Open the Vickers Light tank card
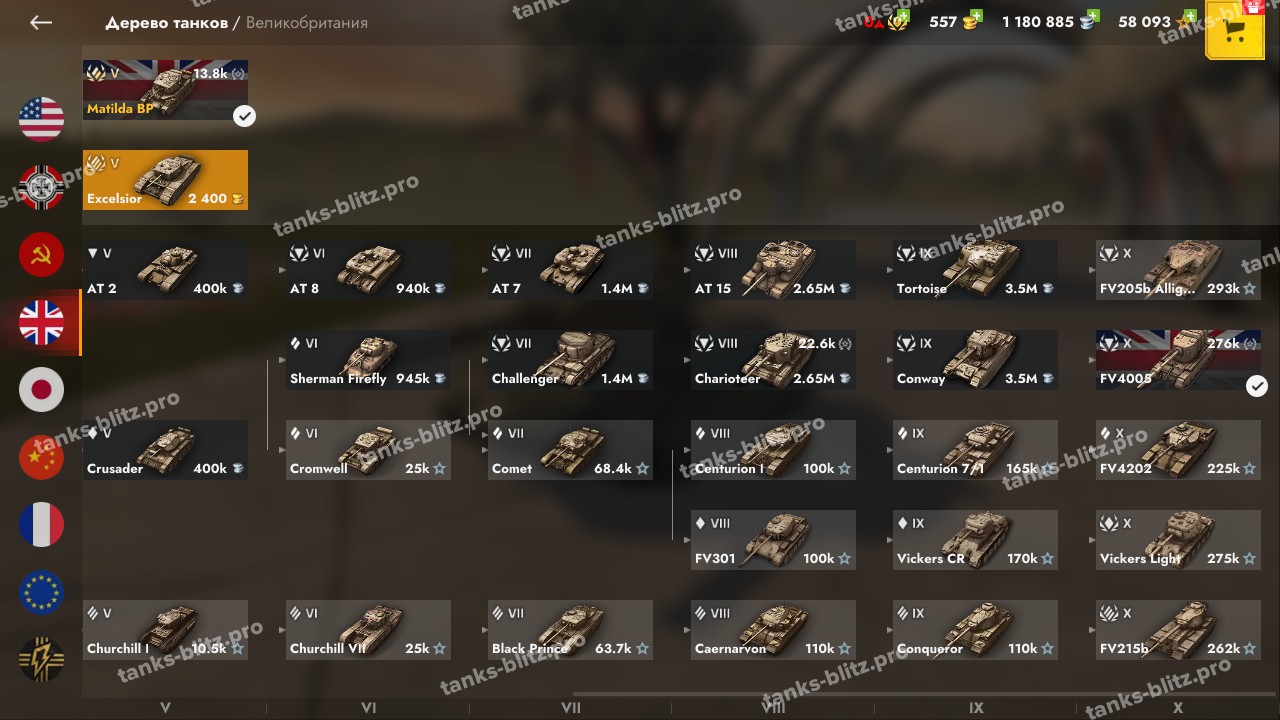Viewport: 1280px width, 720px height. [1178, 540]
